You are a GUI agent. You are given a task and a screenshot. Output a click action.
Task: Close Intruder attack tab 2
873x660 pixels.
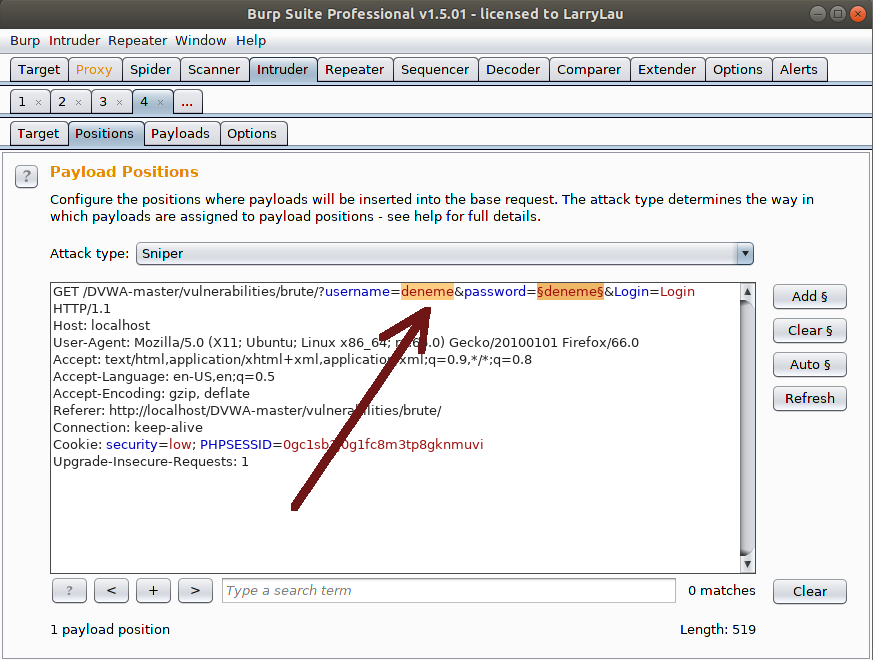79,102
